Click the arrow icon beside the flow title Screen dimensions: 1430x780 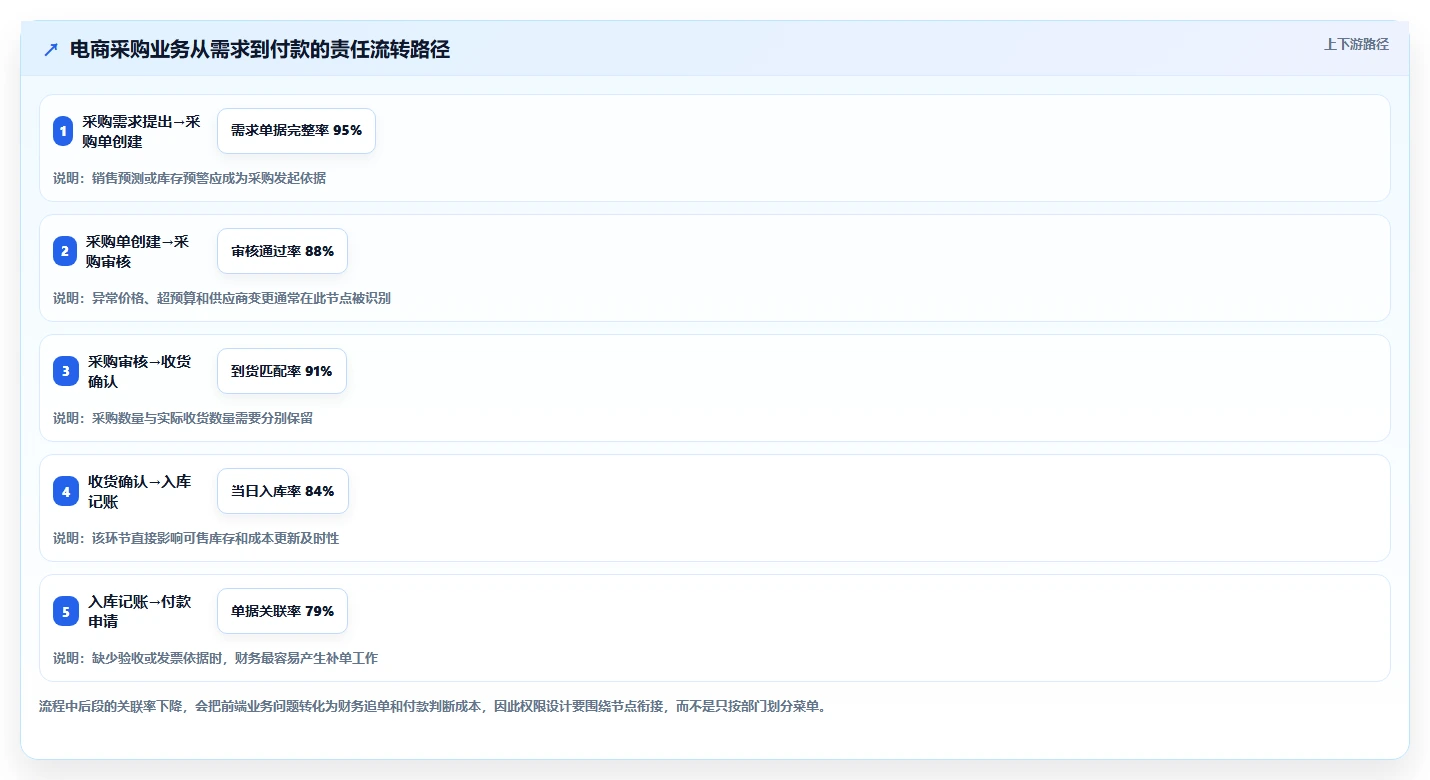tap(51, 49)
